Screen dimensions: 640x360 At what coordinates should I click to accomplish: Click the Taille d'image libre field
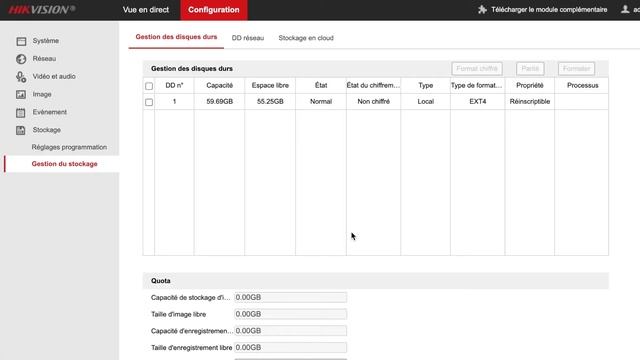click(291, 314)
